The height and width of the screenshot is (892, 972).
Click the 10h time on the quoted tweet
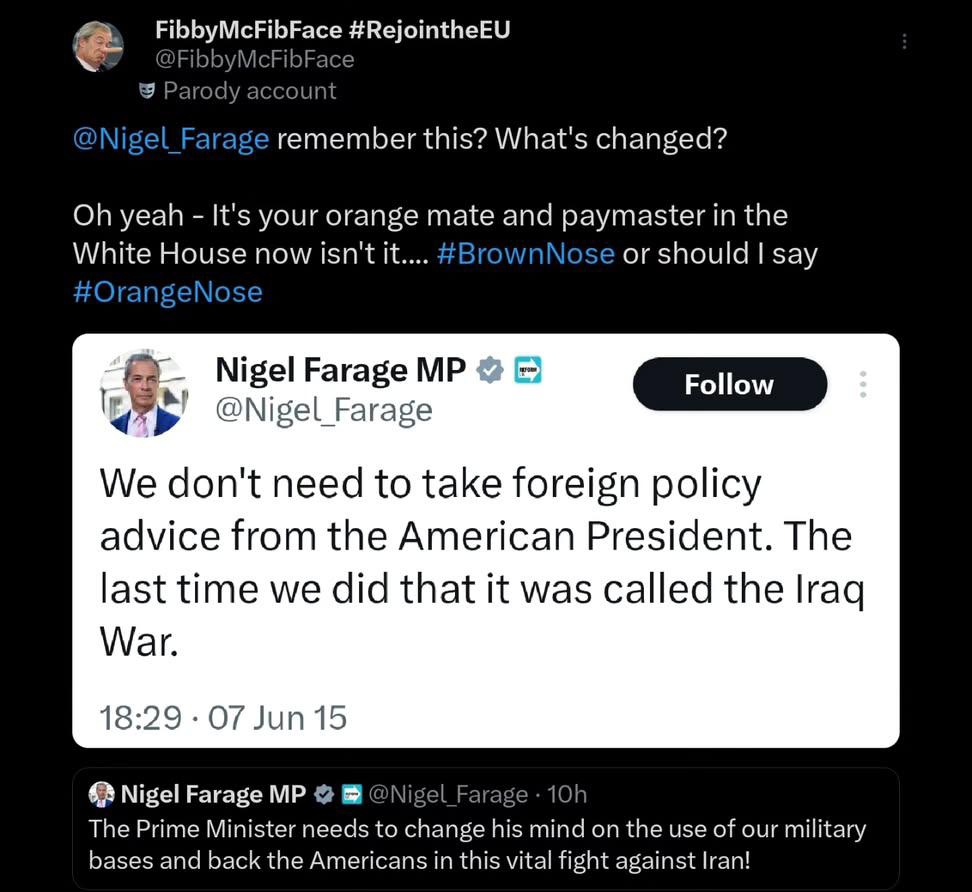tap(568, 795)
